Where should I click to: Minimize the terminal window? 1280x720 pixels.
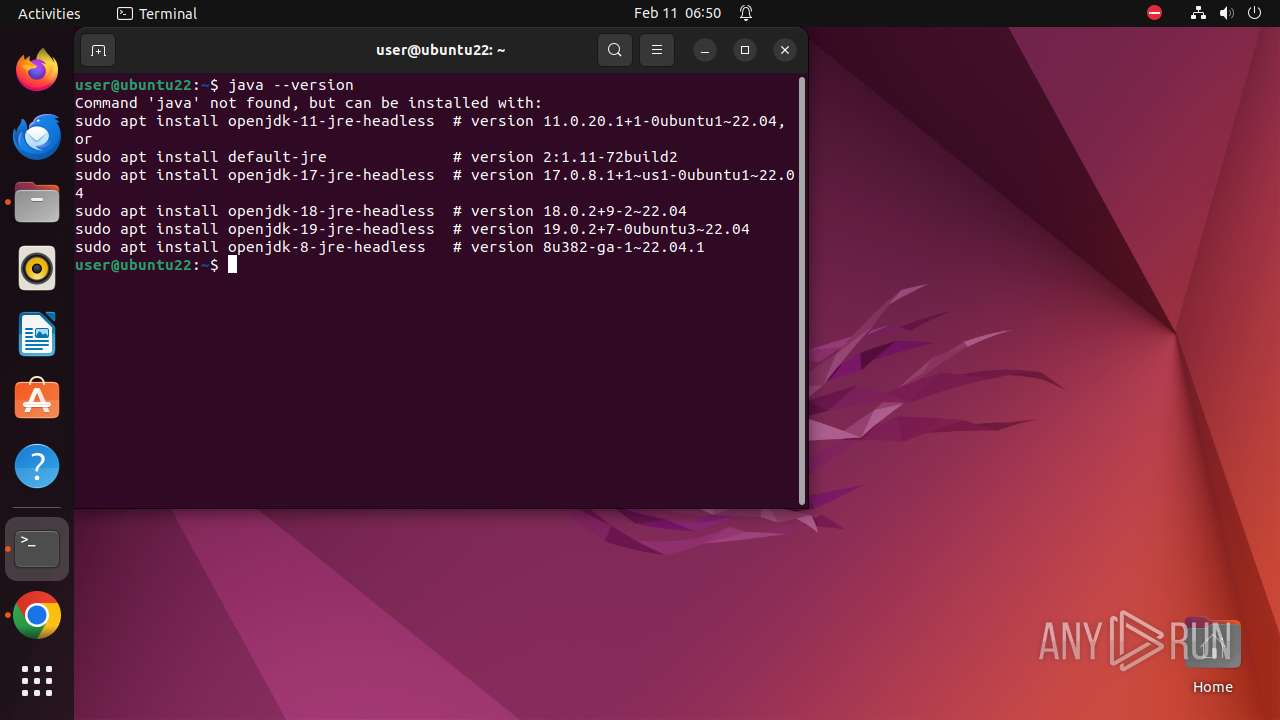pyautogui.click(x=705, y=50)
